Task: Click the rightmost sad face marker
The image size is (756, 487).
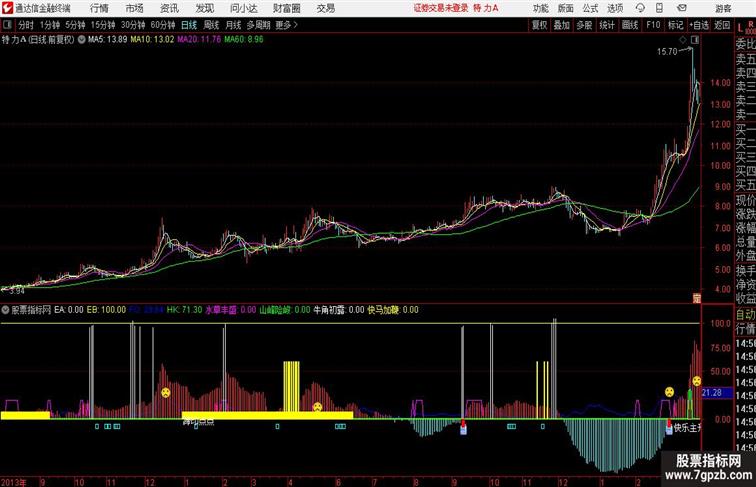Action: point(697,381)
